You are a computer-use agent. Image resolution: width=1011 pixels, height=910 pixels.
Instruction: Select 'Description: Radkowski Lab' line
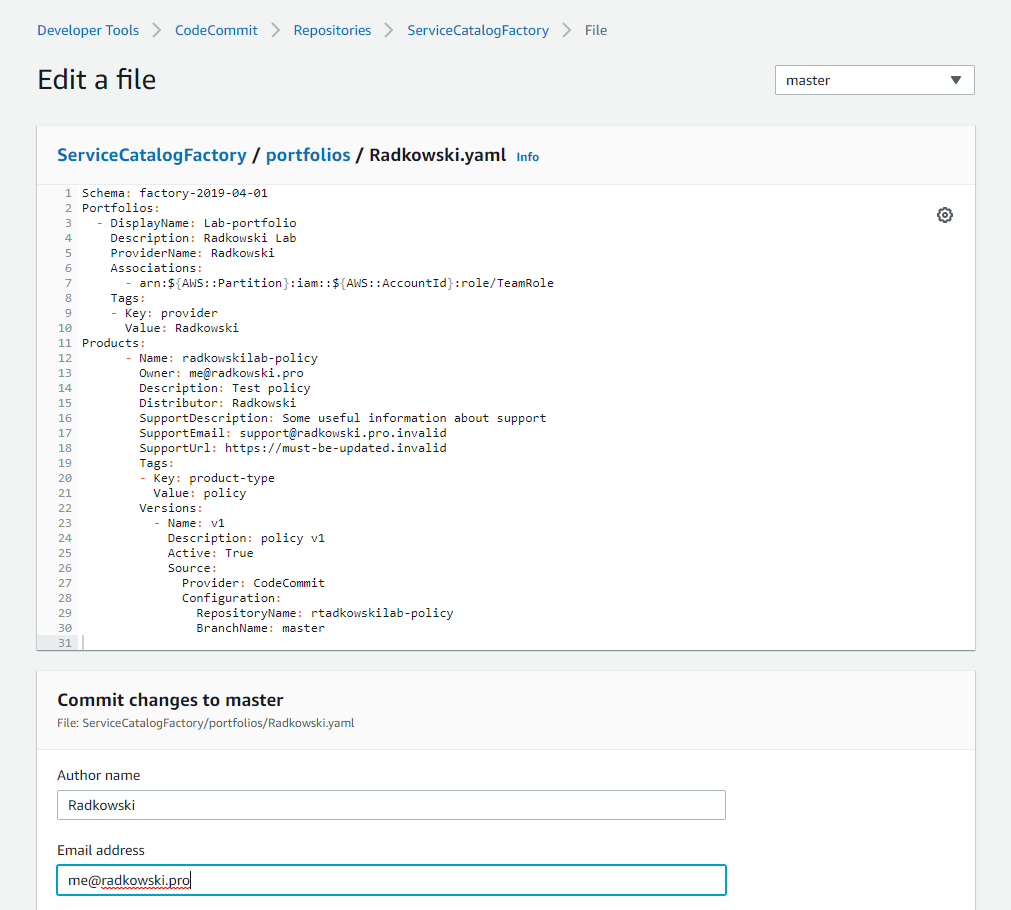[x=203, y=238]
